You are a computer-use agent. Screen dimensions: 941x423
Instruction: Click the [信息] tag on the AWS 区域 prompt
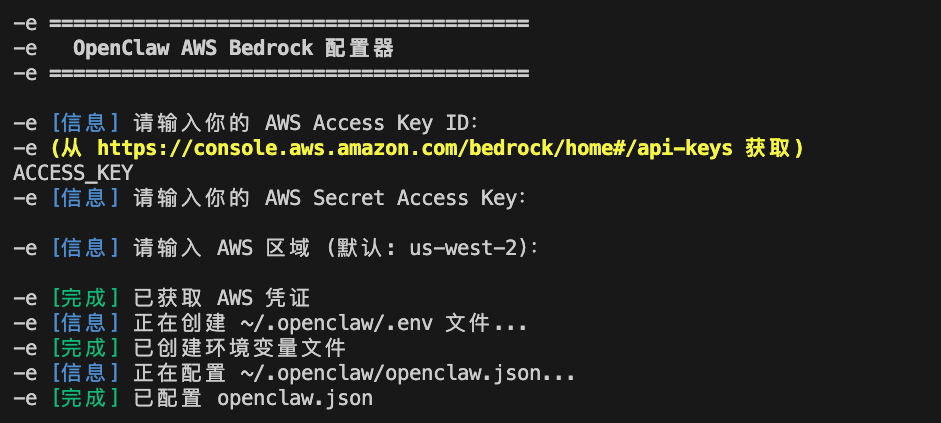tap(85, 248)
